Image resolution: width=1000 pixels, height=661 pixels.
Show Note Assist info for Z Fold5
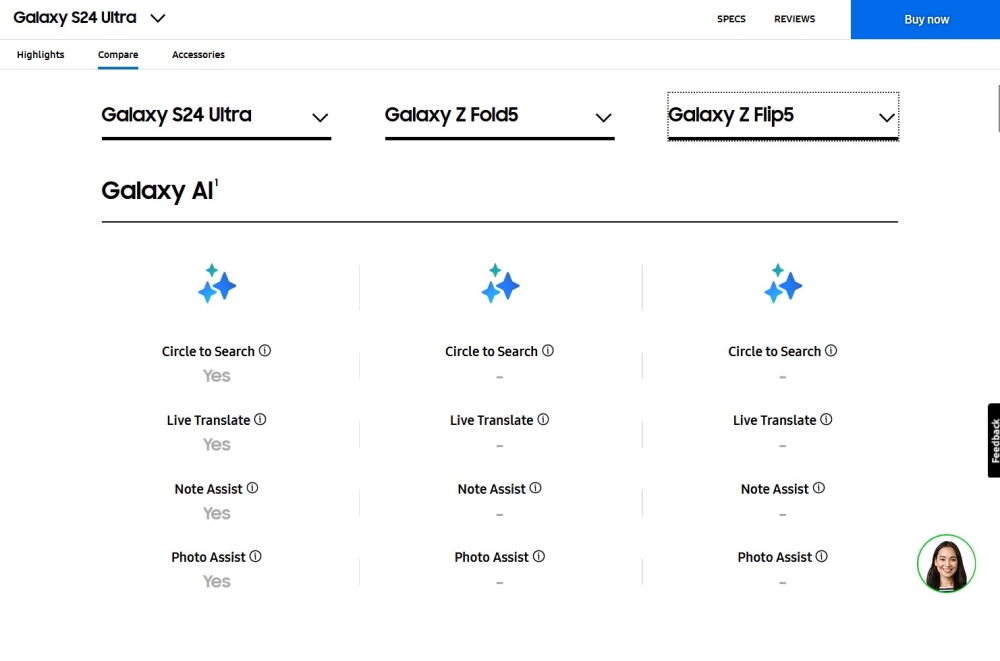(536, 488)
